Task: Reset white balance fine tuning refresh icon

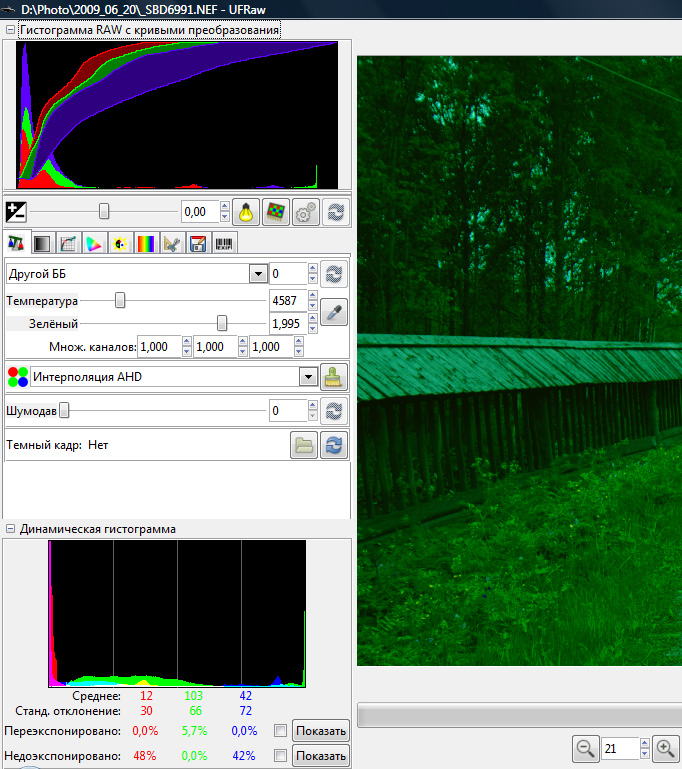Action: click(x=334, y=274)
